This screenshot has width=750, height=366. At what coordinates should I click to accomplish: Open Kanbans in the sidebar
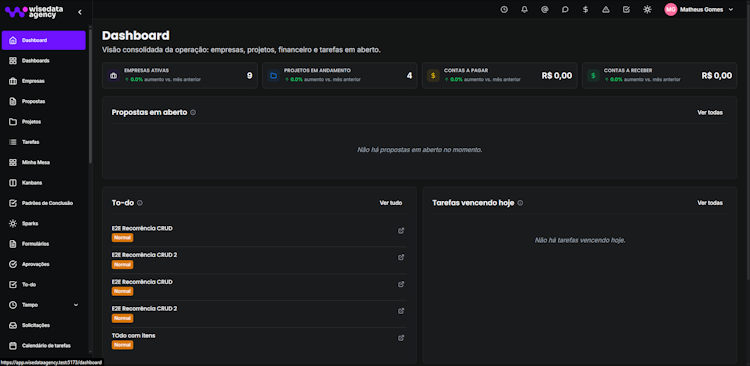[x=44, y=183]
